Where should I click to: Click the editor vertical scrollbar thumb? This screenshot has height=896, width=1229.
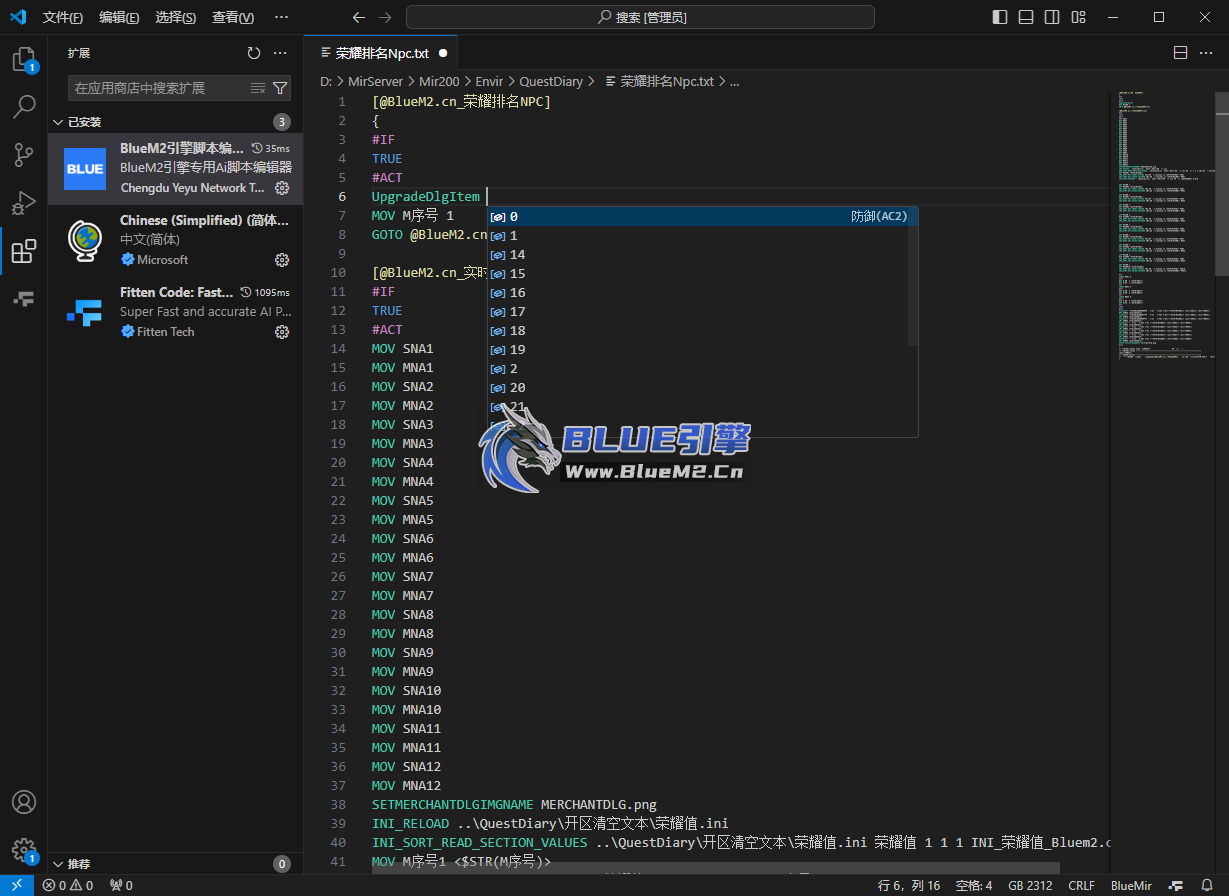click(1221, 182)
